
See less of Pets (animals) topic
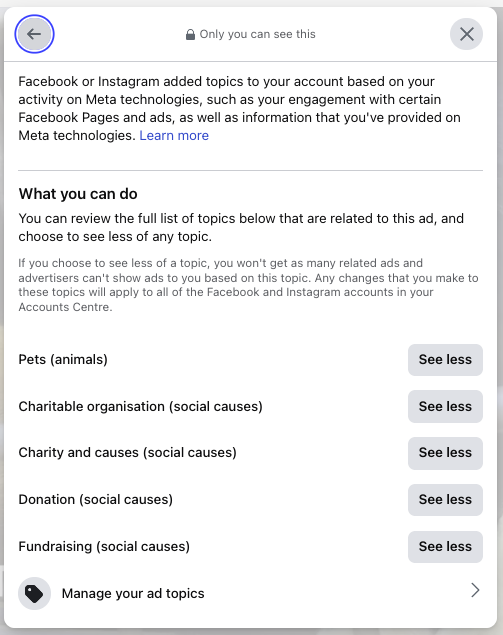pos(445,360)
